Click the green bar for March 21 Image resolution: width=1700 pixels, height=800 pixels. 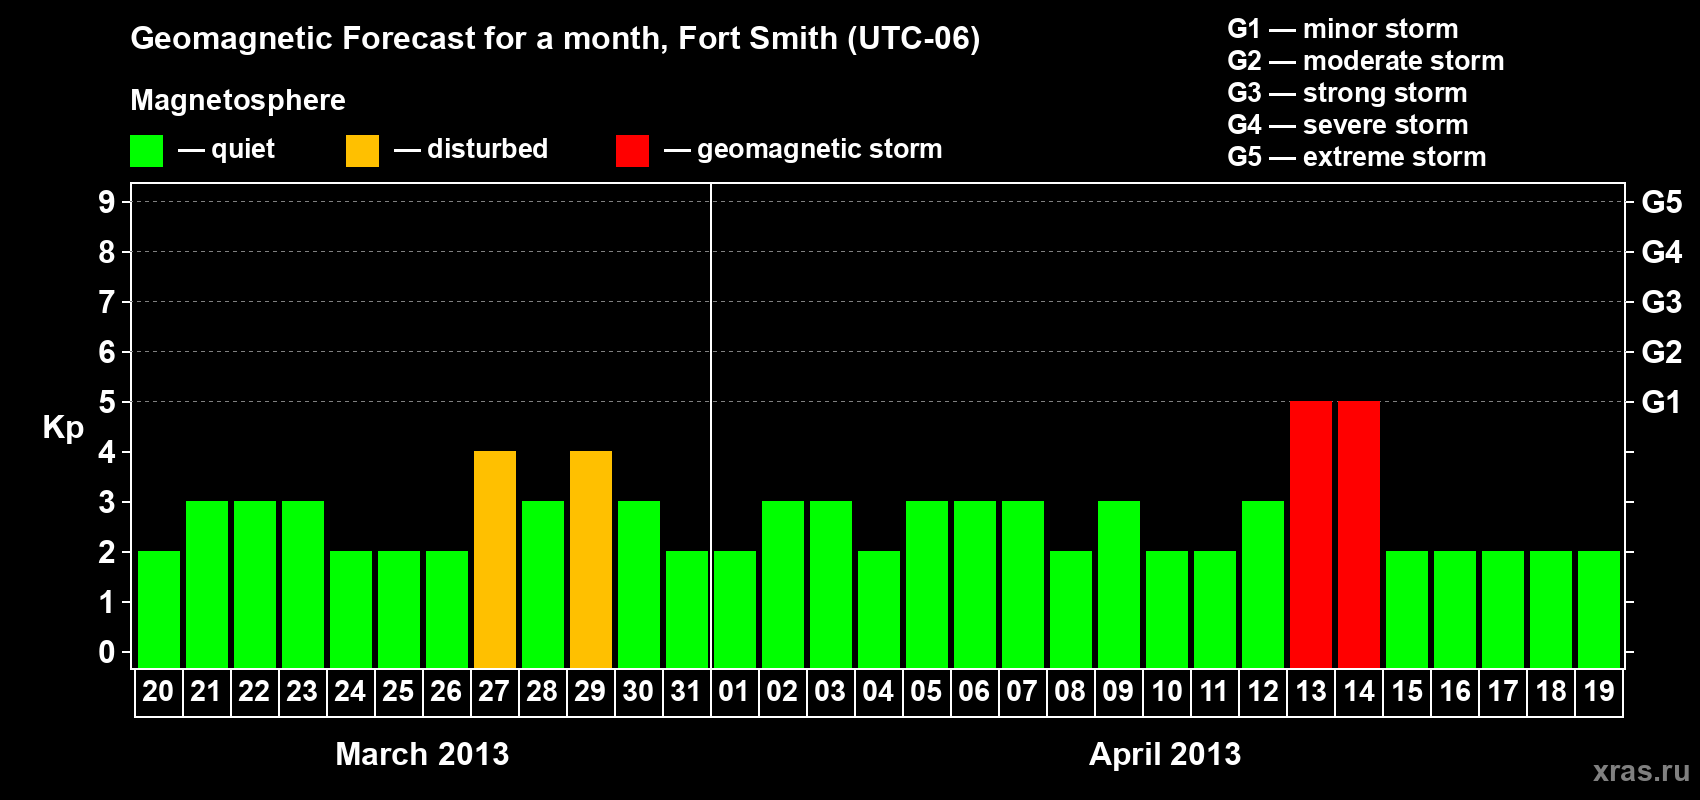(207, 584)
